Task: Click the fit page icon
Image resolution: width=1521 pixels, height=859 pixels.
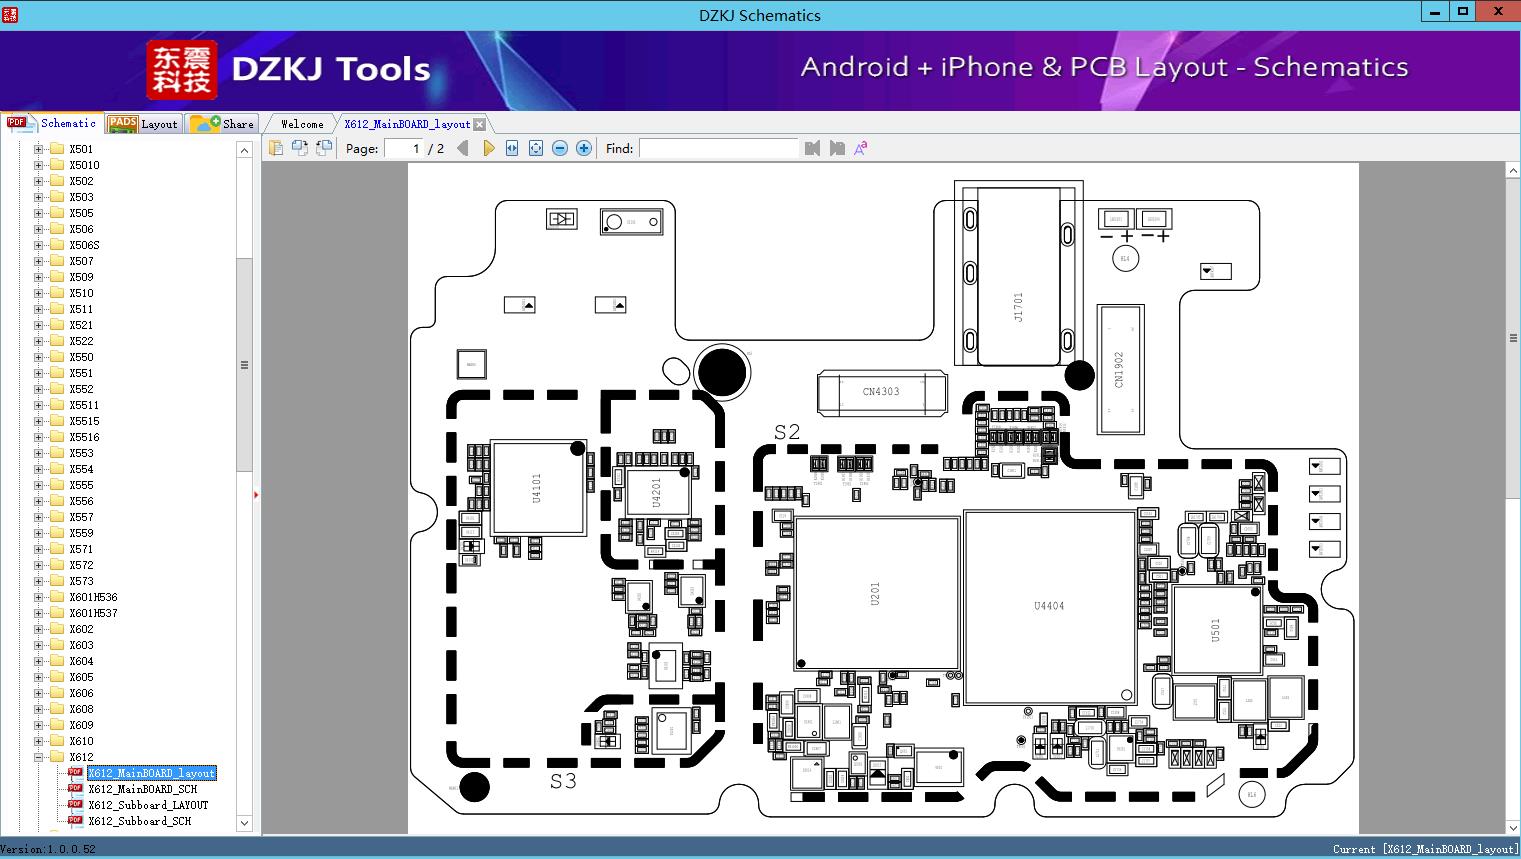Action: pos(536,148)
